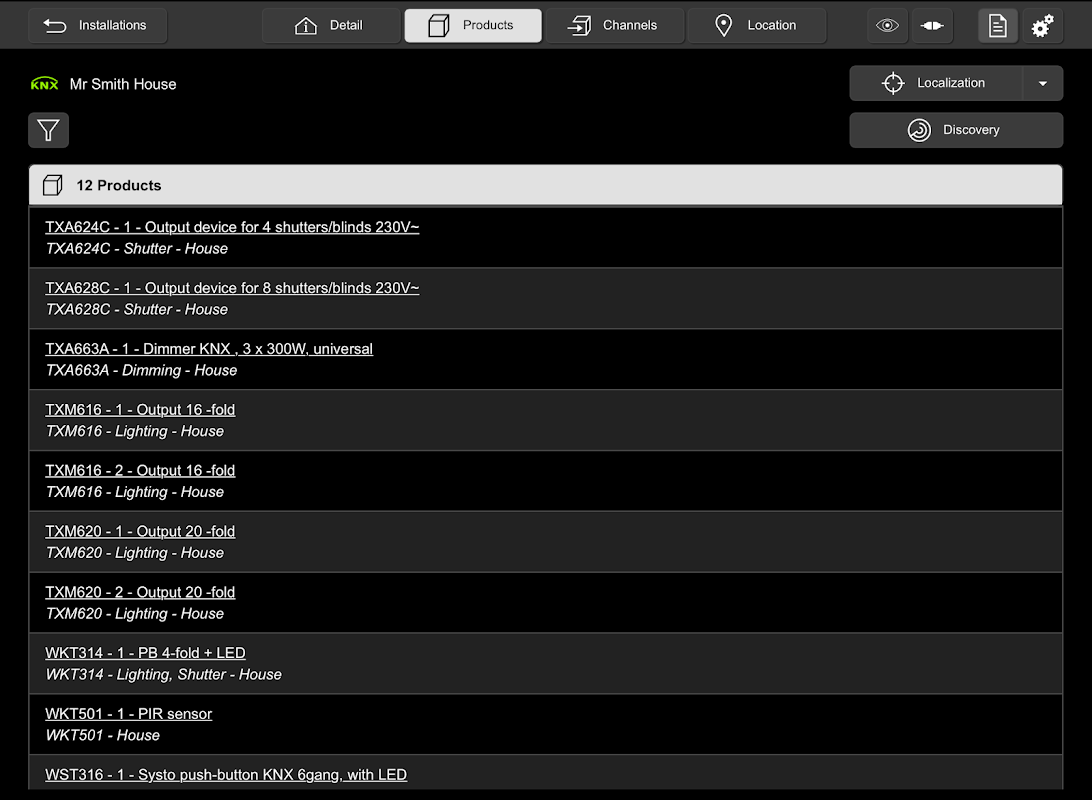Click 'TXA628C - Shutter - House' subtitle

pyautogui.click(x=136, y=309)
